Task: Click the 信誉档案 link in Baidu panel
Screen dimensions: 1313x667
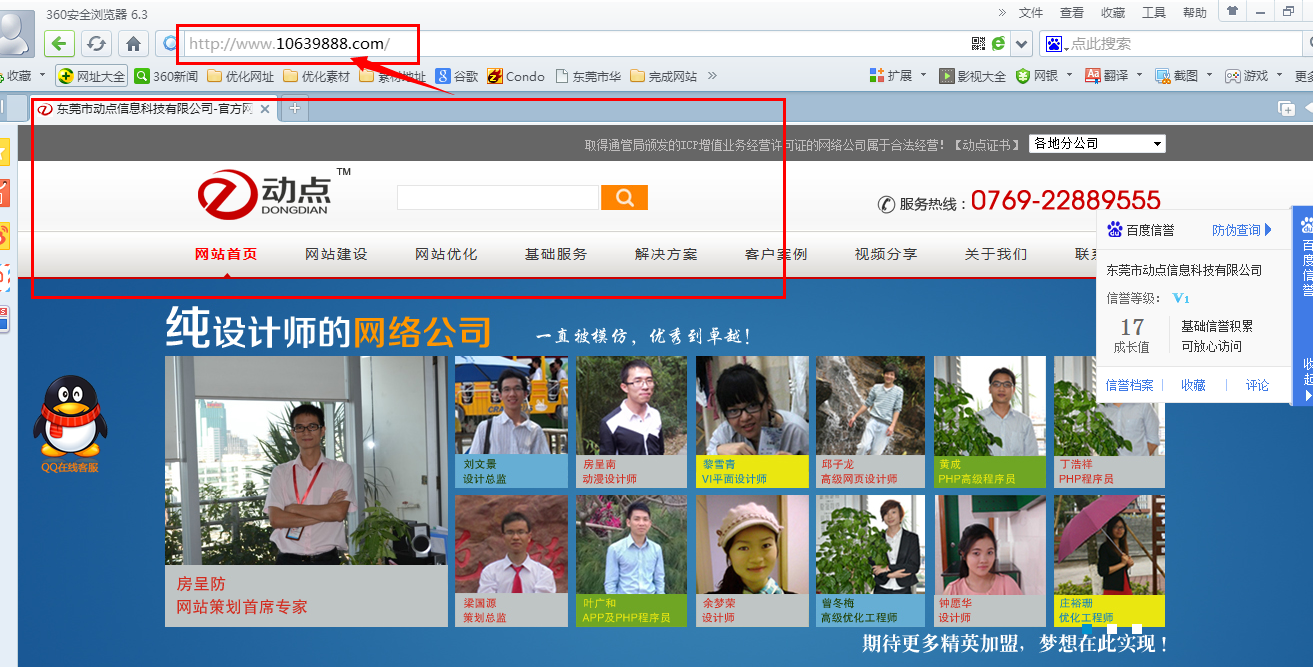Action: (1129, 385)
